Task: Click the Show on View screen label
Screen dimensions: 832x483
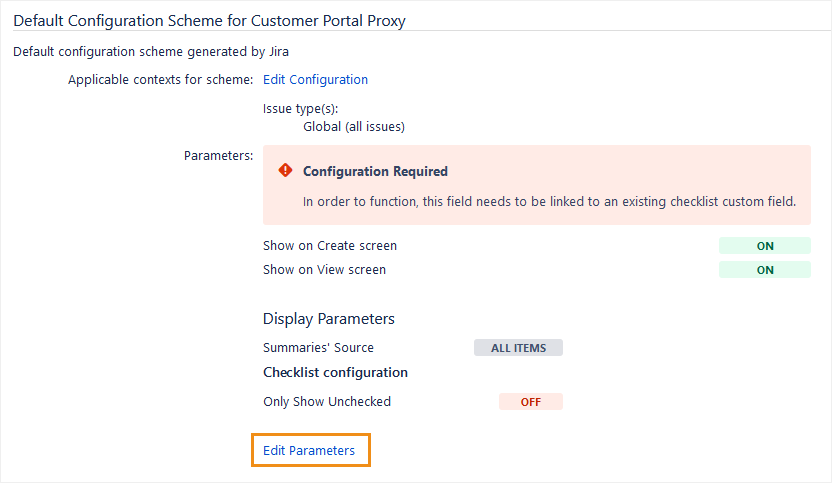Action: 324,270
